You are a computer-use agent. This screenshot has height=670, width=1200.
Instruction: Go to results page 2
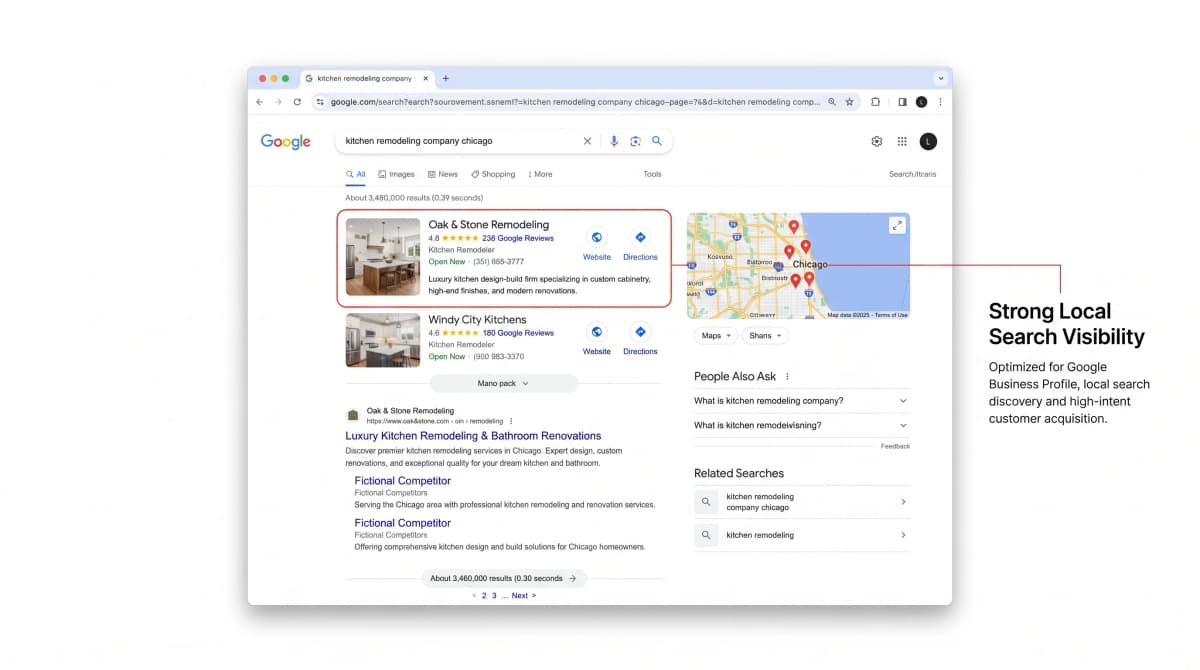pyautogui.click(x=484, y=596)
